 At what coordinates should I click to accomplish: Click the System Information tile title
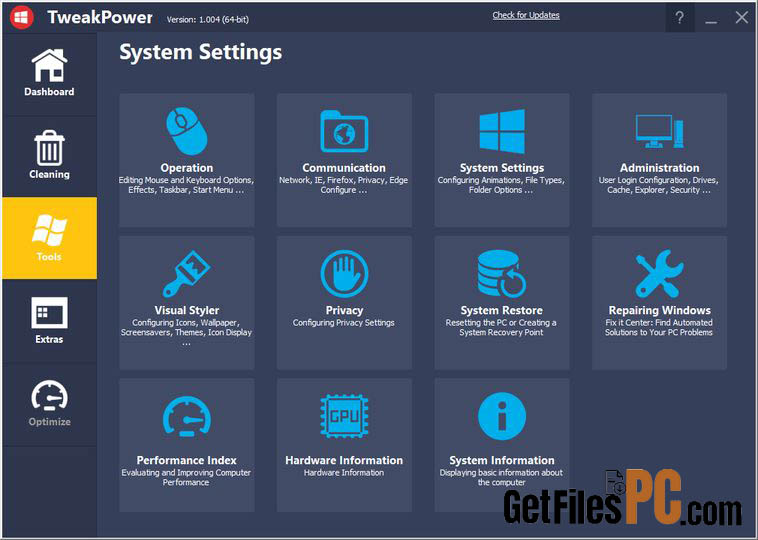[502, 461]
